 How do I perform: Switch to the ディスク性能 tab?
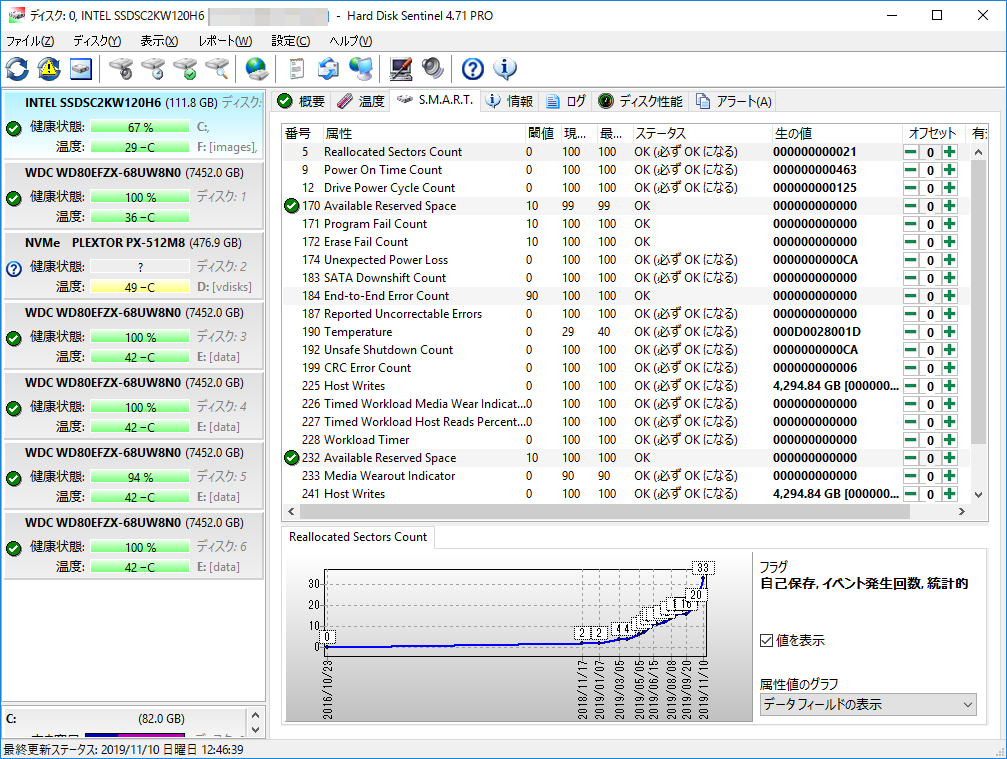click(640, 101)
